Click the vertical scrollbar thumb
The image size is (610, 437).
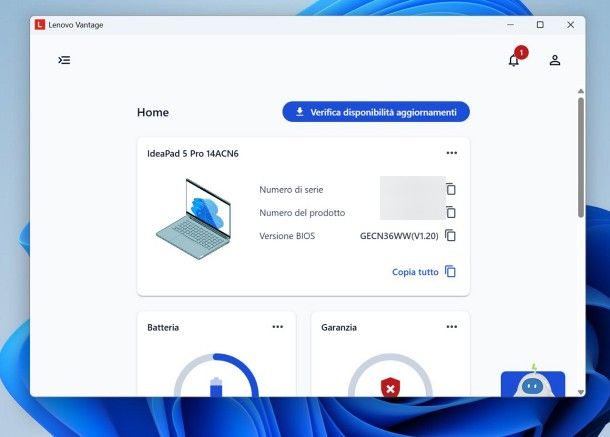[581, 157]
